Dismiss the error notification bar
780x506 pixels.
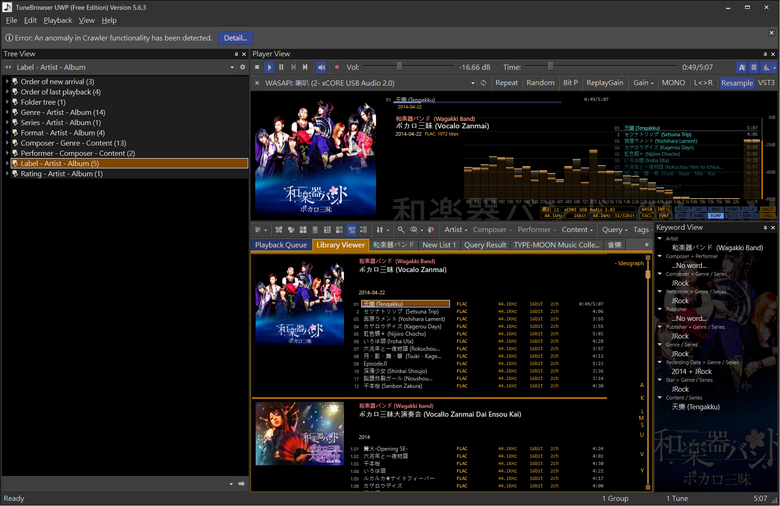[x=772, y=33]
